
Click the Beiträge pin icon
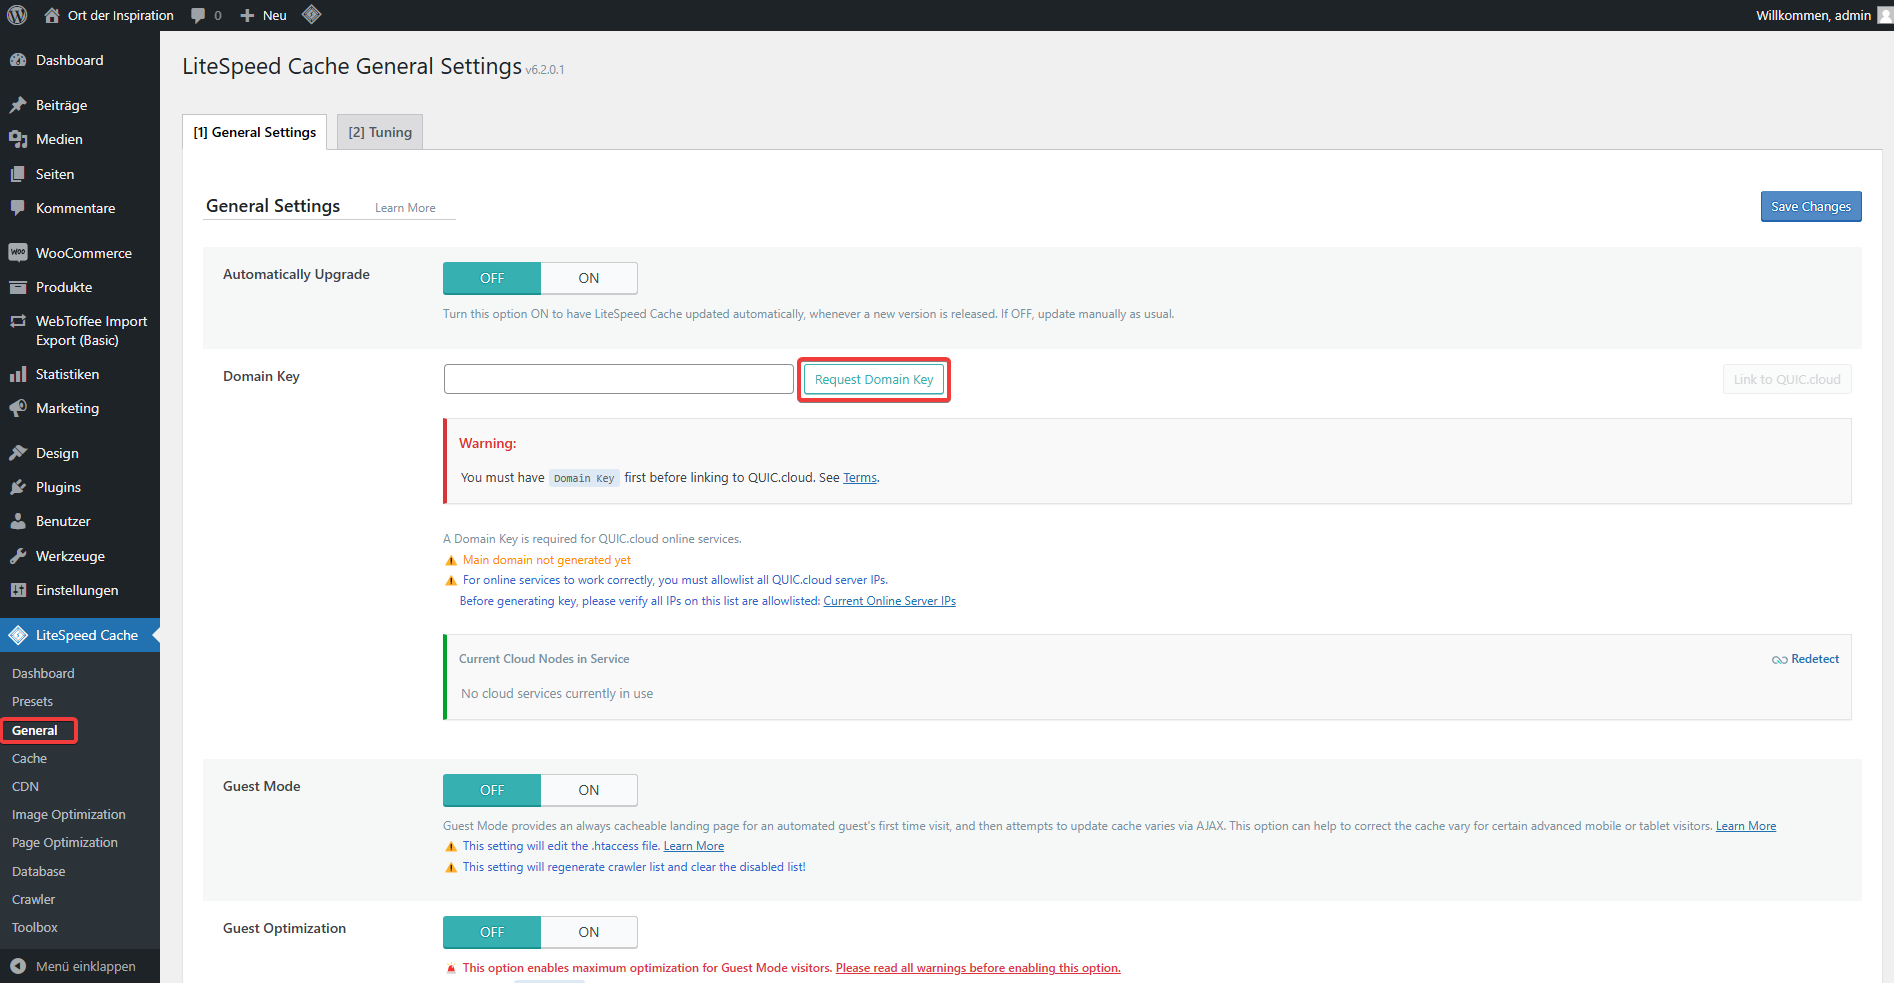click(18, 105)
